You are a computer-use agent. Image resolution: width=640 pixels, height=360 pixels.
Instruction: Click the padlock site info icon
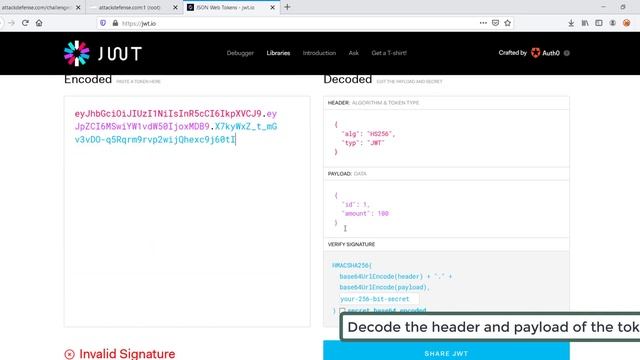click(x=115, y=23)
